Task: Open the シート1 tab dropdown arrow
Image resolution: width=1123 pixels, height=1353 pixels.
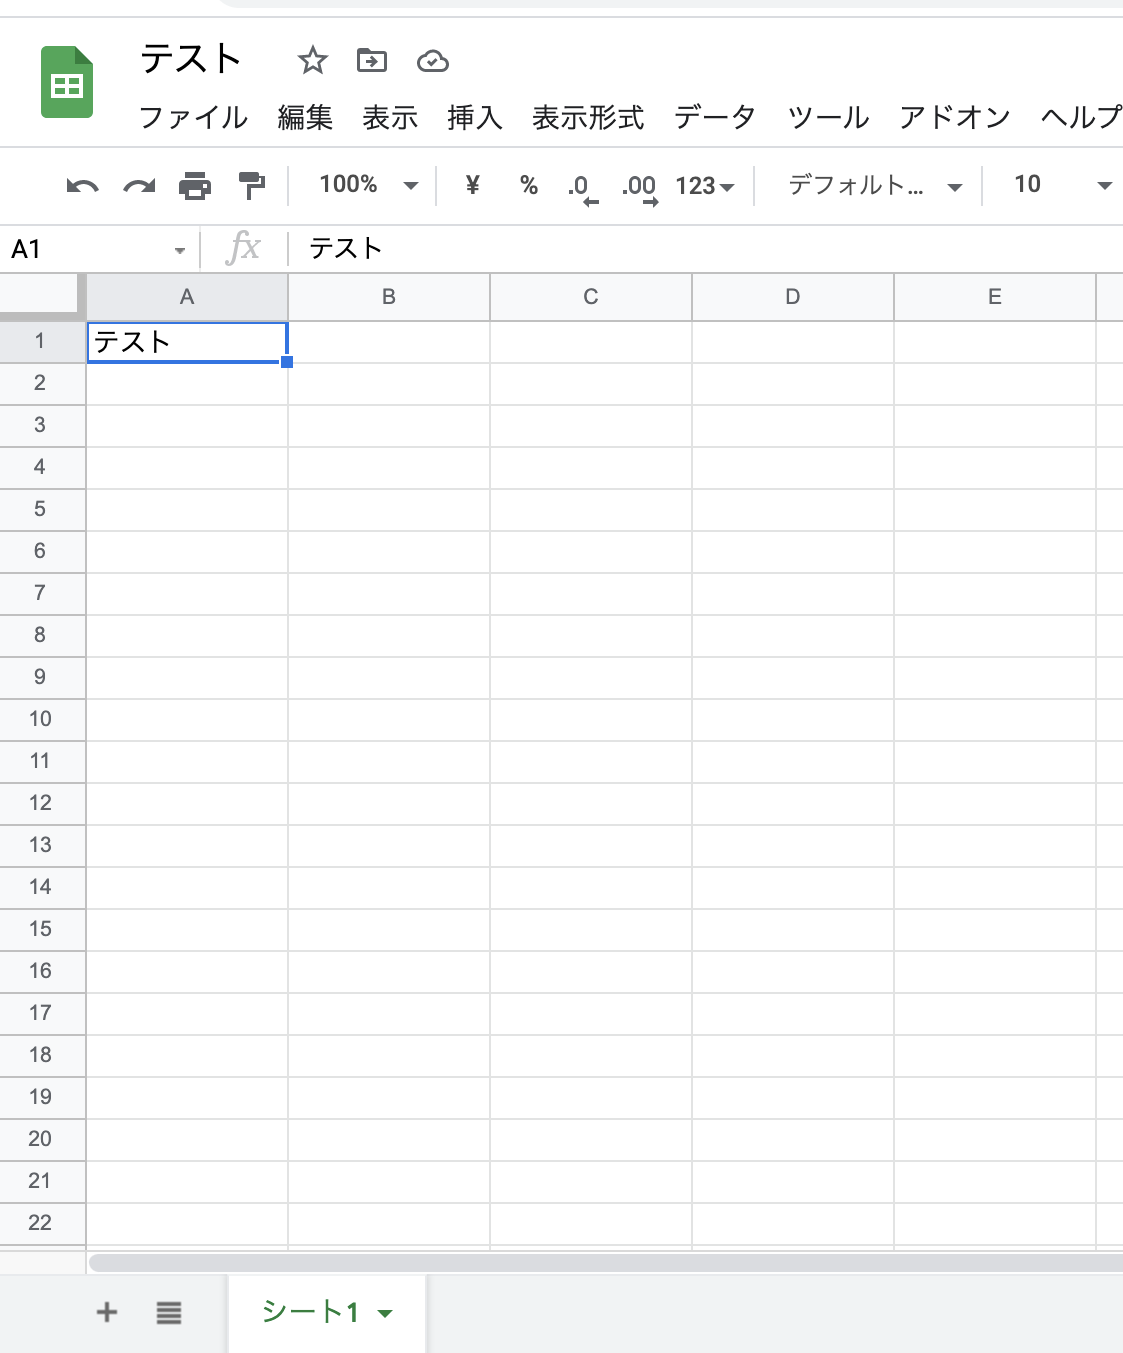Action: (x=385, y=1315)
